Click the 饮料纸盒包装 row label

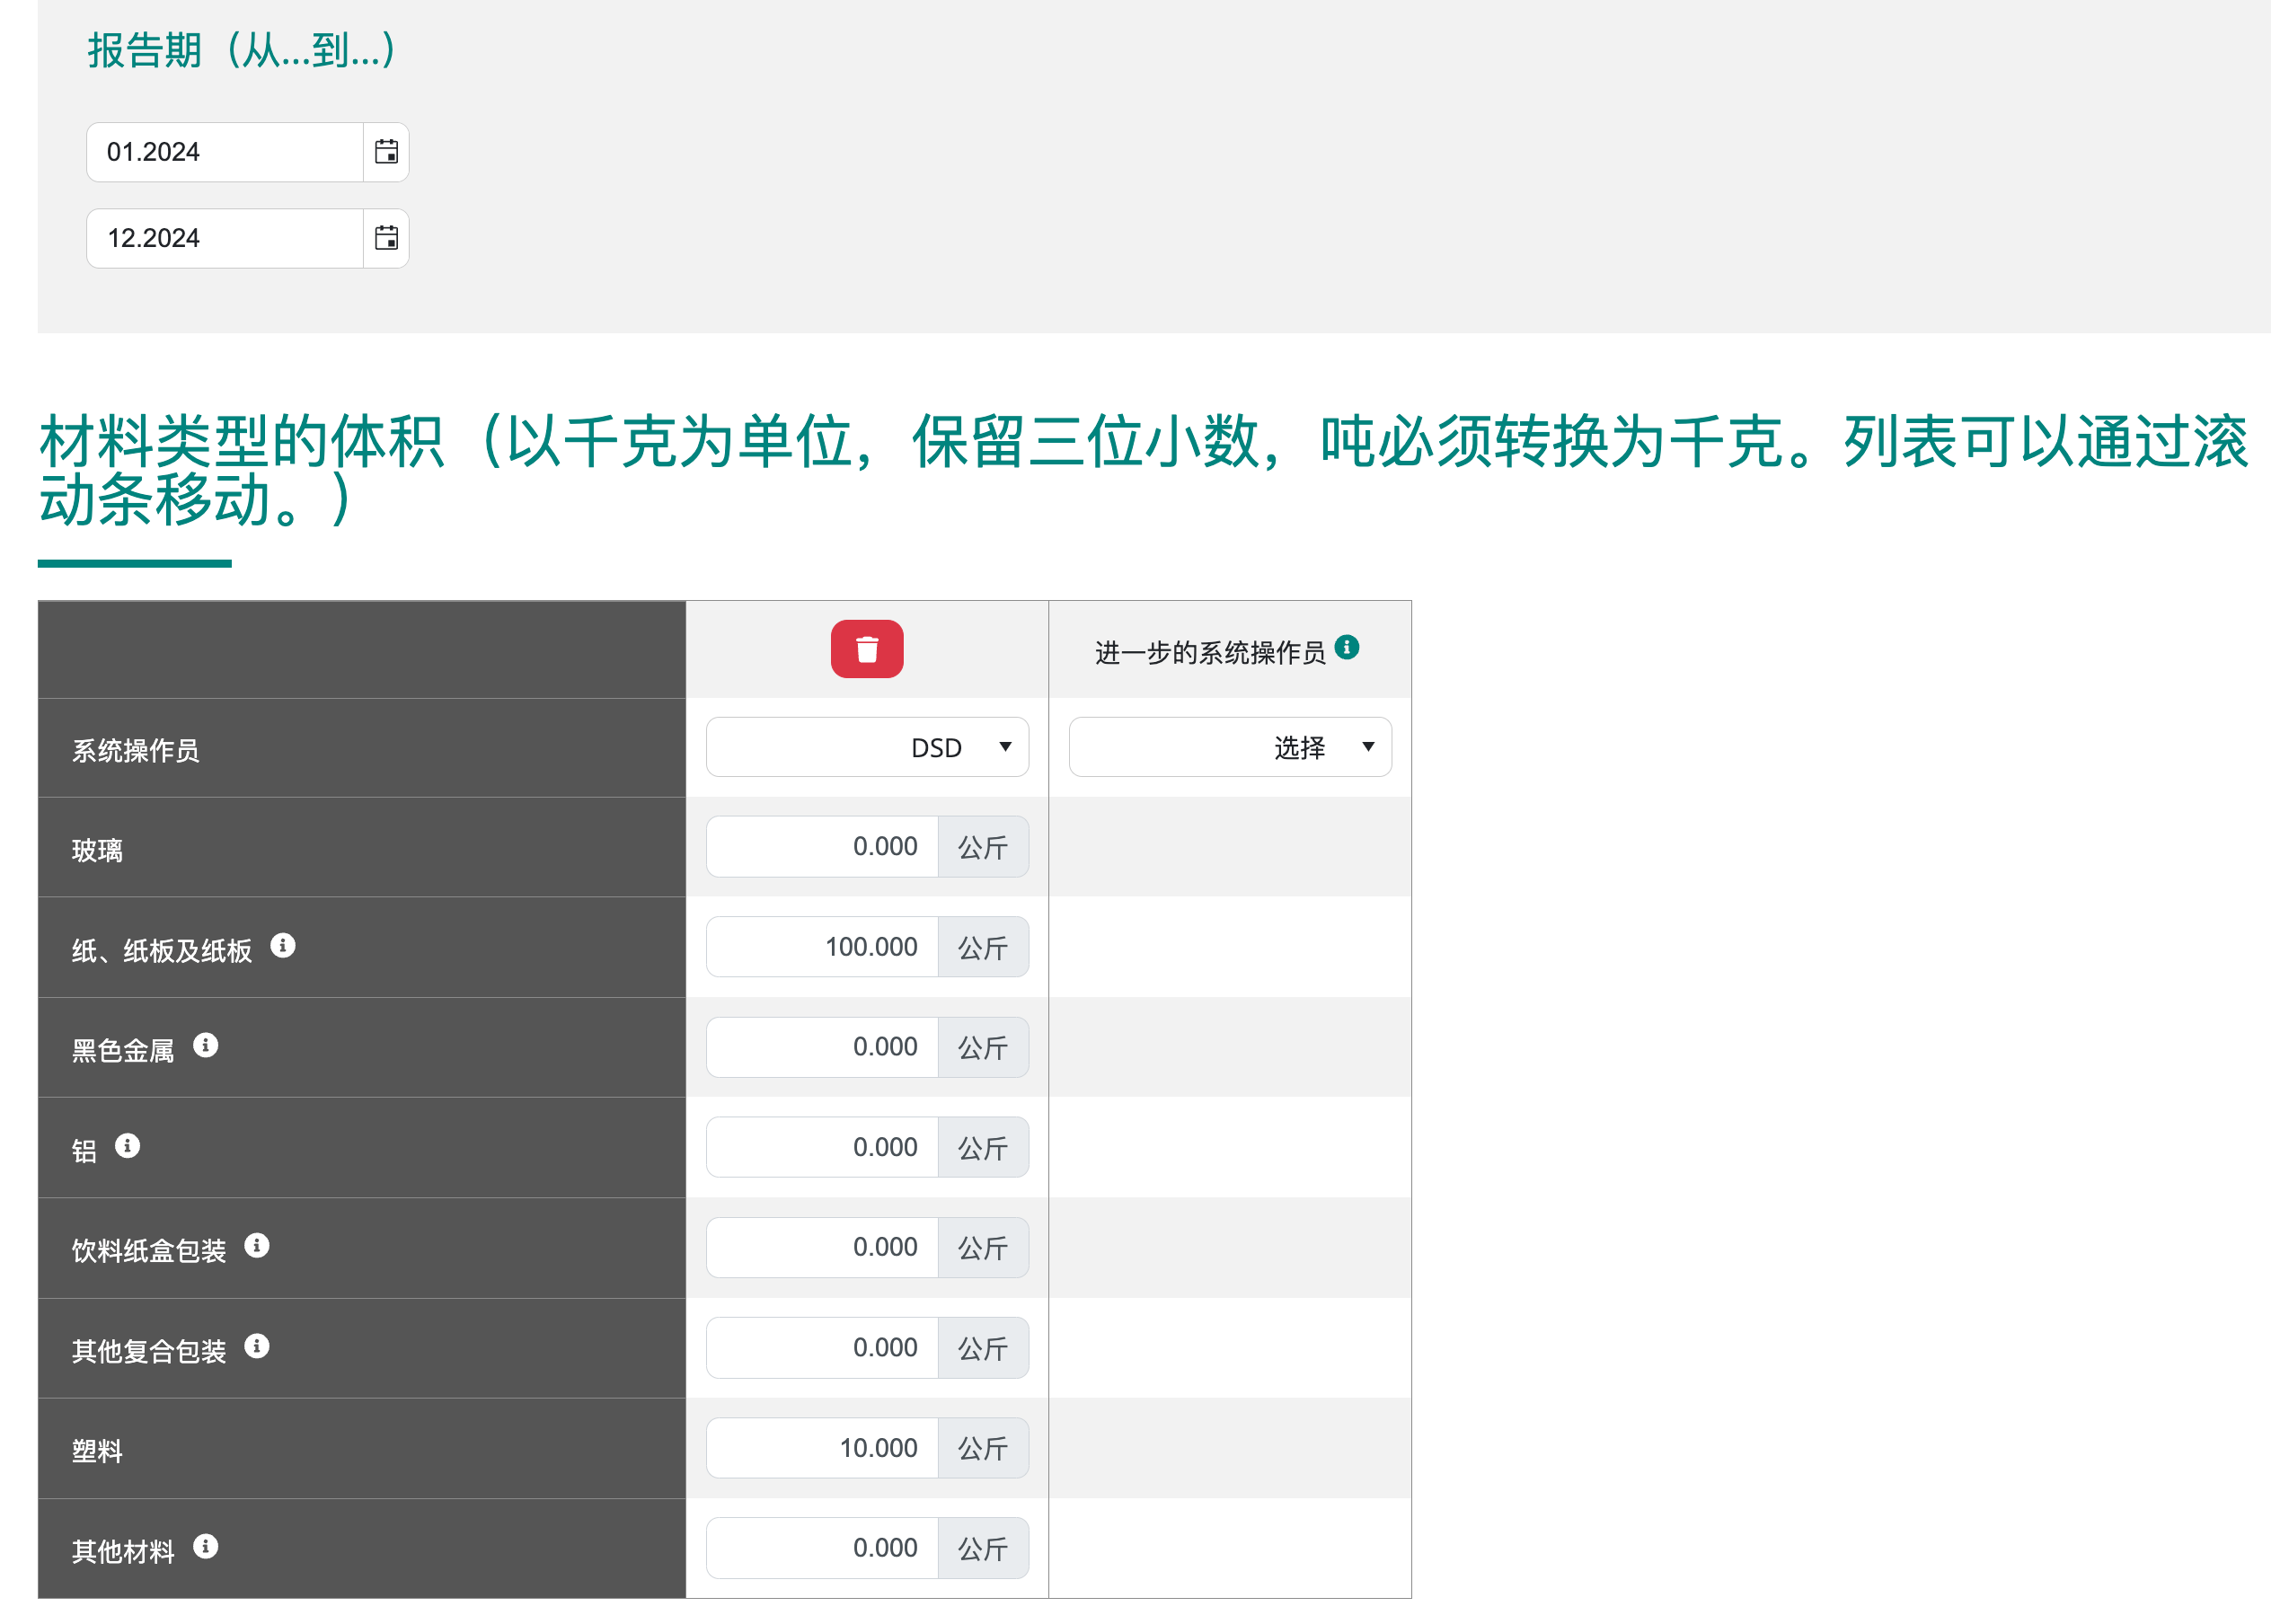coord(149,1251)
